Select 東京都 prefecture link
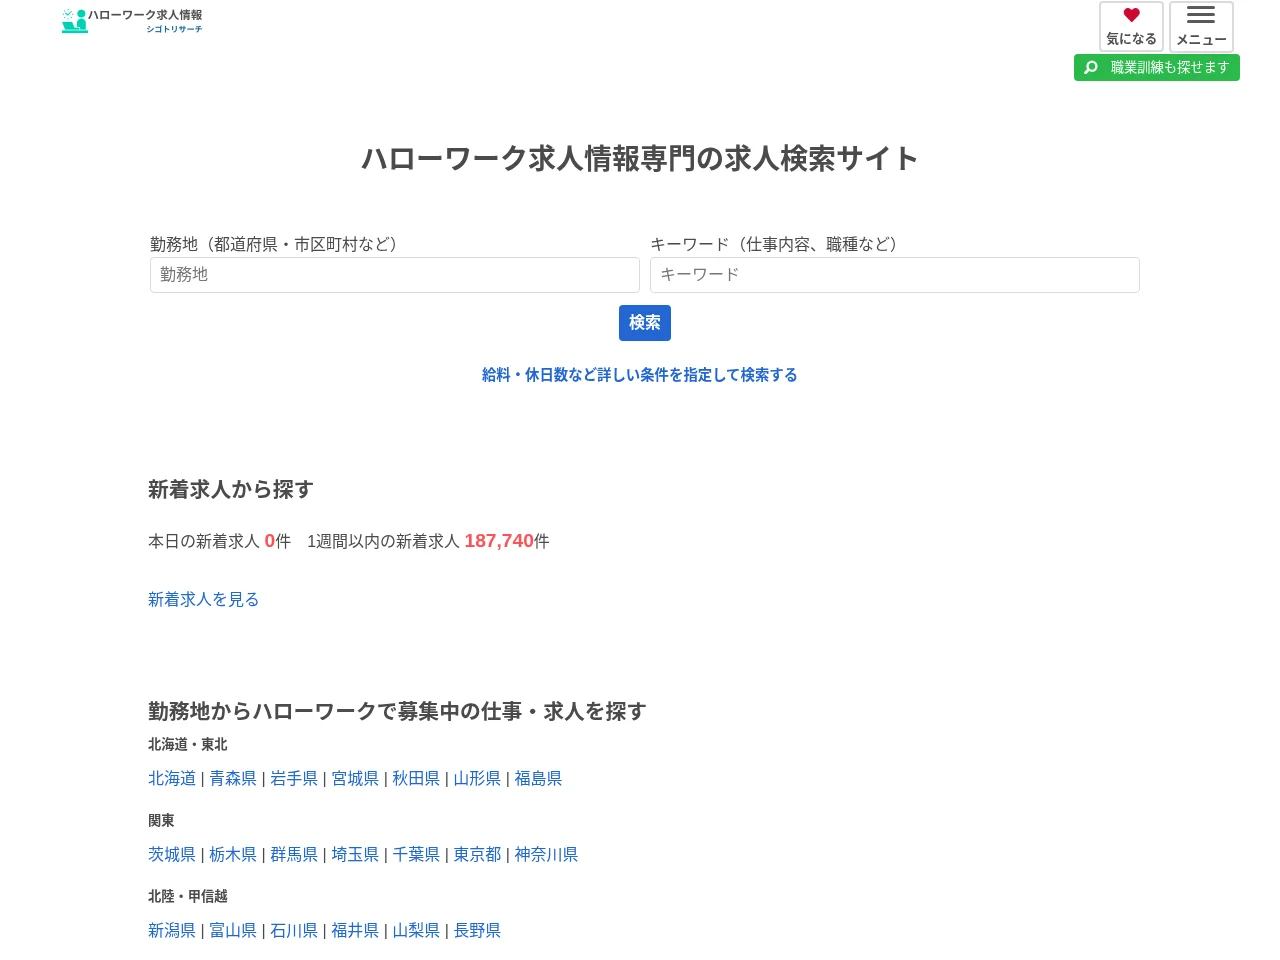1280x960 pixels. click(477, 854)
